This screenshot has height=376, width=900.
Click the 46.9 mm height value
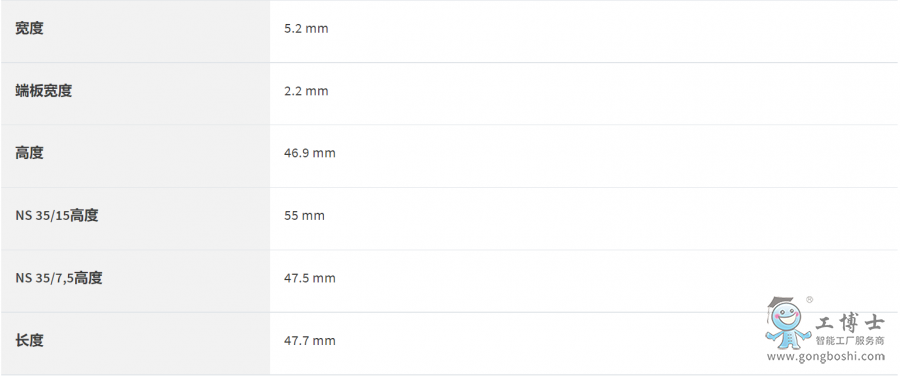coord(309,153)
